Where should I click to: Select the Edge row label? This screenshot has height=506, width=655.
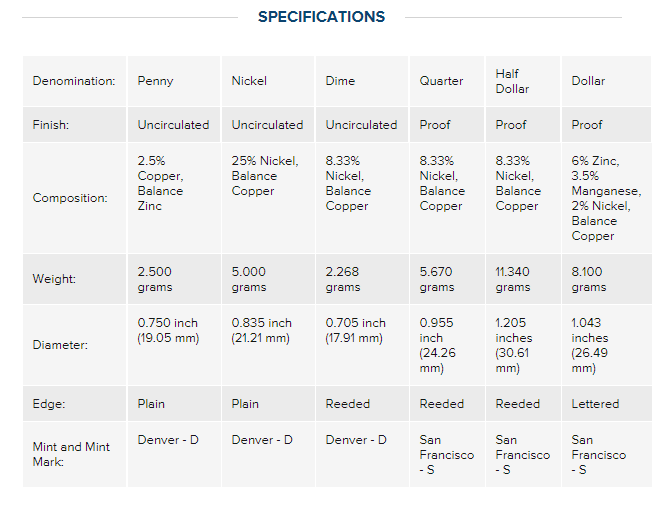(x=49, y=404)
